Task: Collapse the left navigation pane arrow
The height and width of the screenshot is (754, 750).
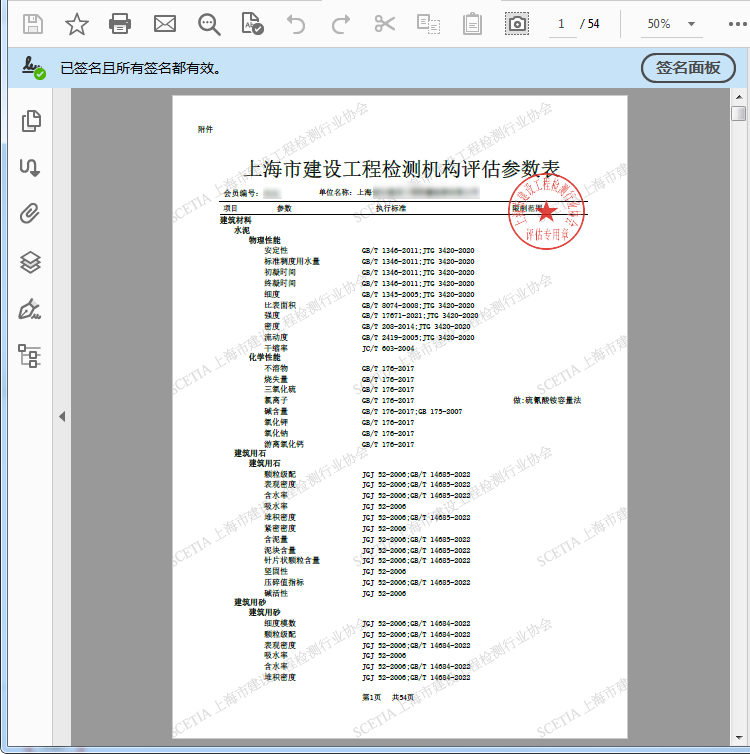Action: pyautogui.click(x=62, y=416)
